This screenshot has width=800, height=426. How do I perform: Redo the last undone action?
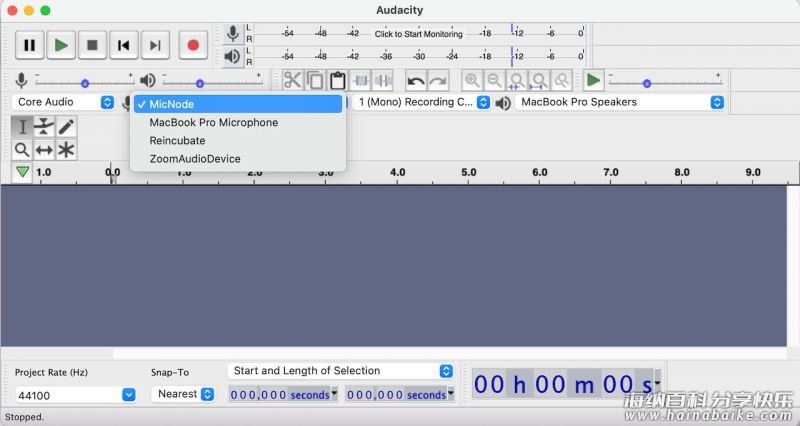tap(438, 81)
